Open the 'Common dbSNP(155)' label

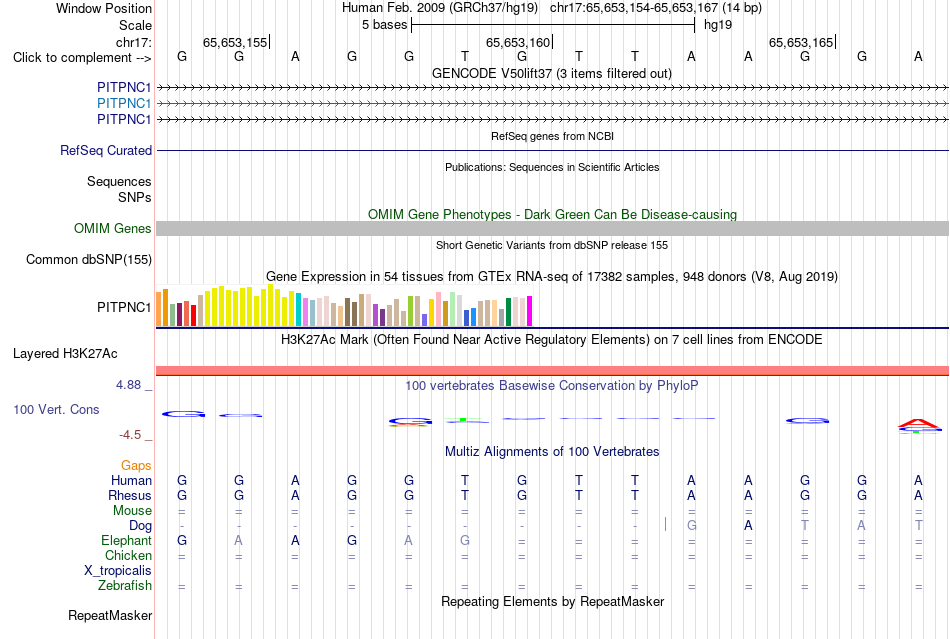(88, 259)
